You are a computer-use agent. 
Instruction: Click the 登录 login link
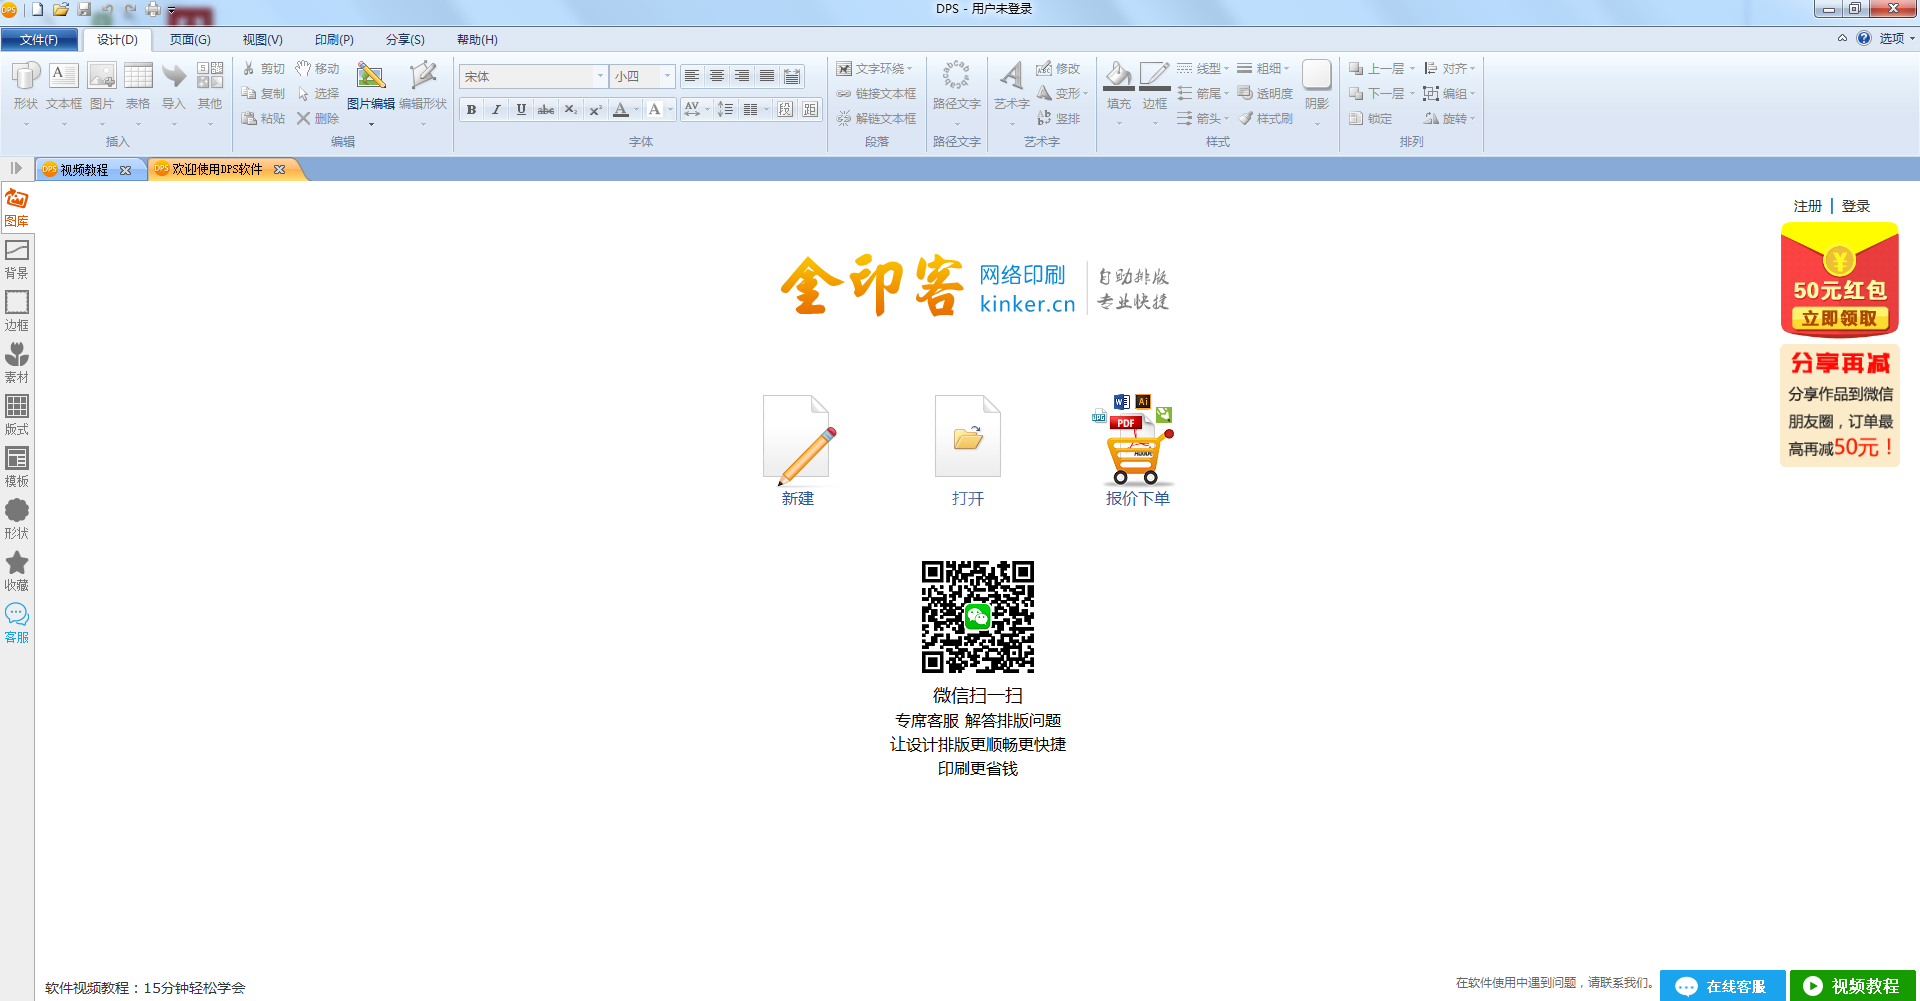[x=1856, y=206]
